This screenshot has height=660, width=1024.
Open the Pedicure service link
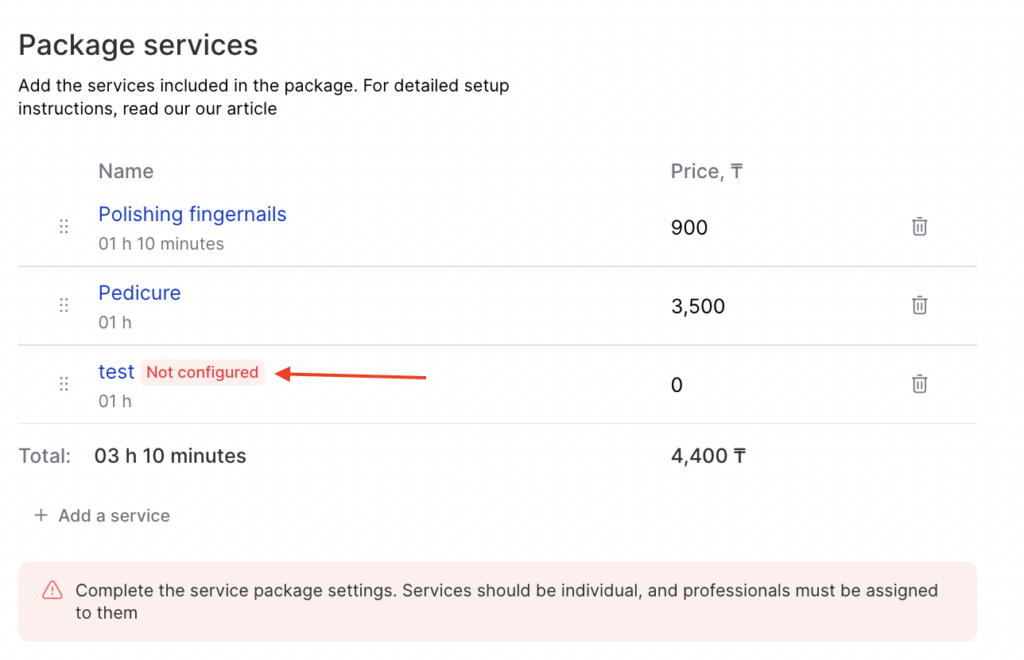coord(139,293)
